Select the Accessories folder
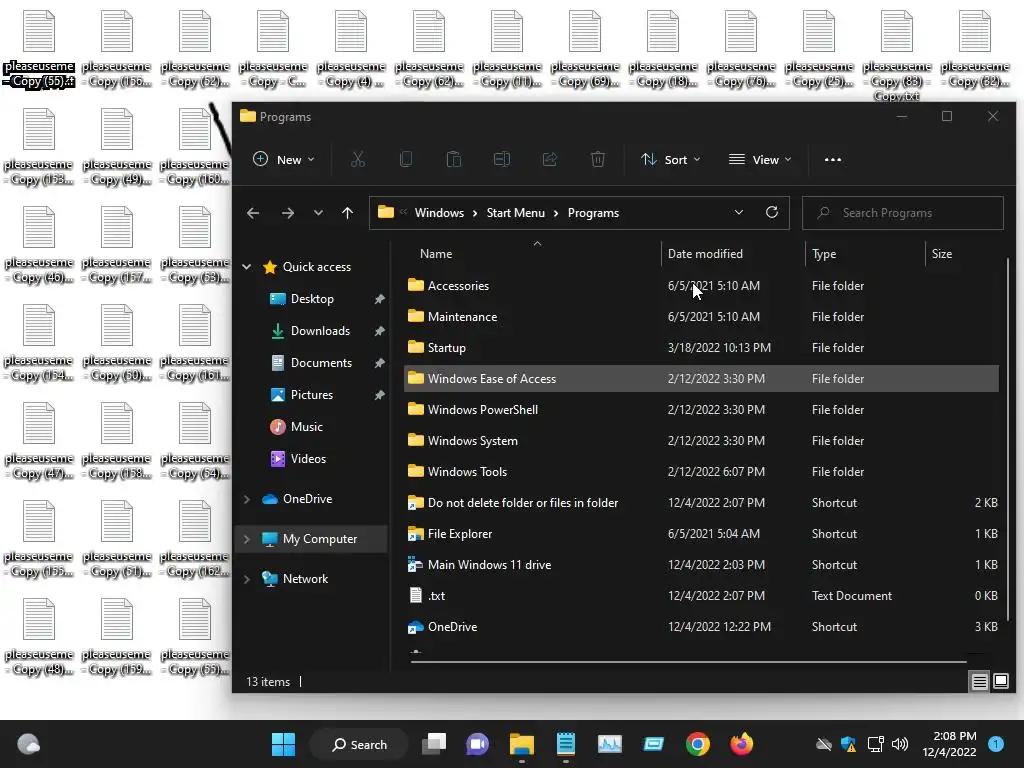This screenshot has width=1024, height=768. [x=701, y=285]
